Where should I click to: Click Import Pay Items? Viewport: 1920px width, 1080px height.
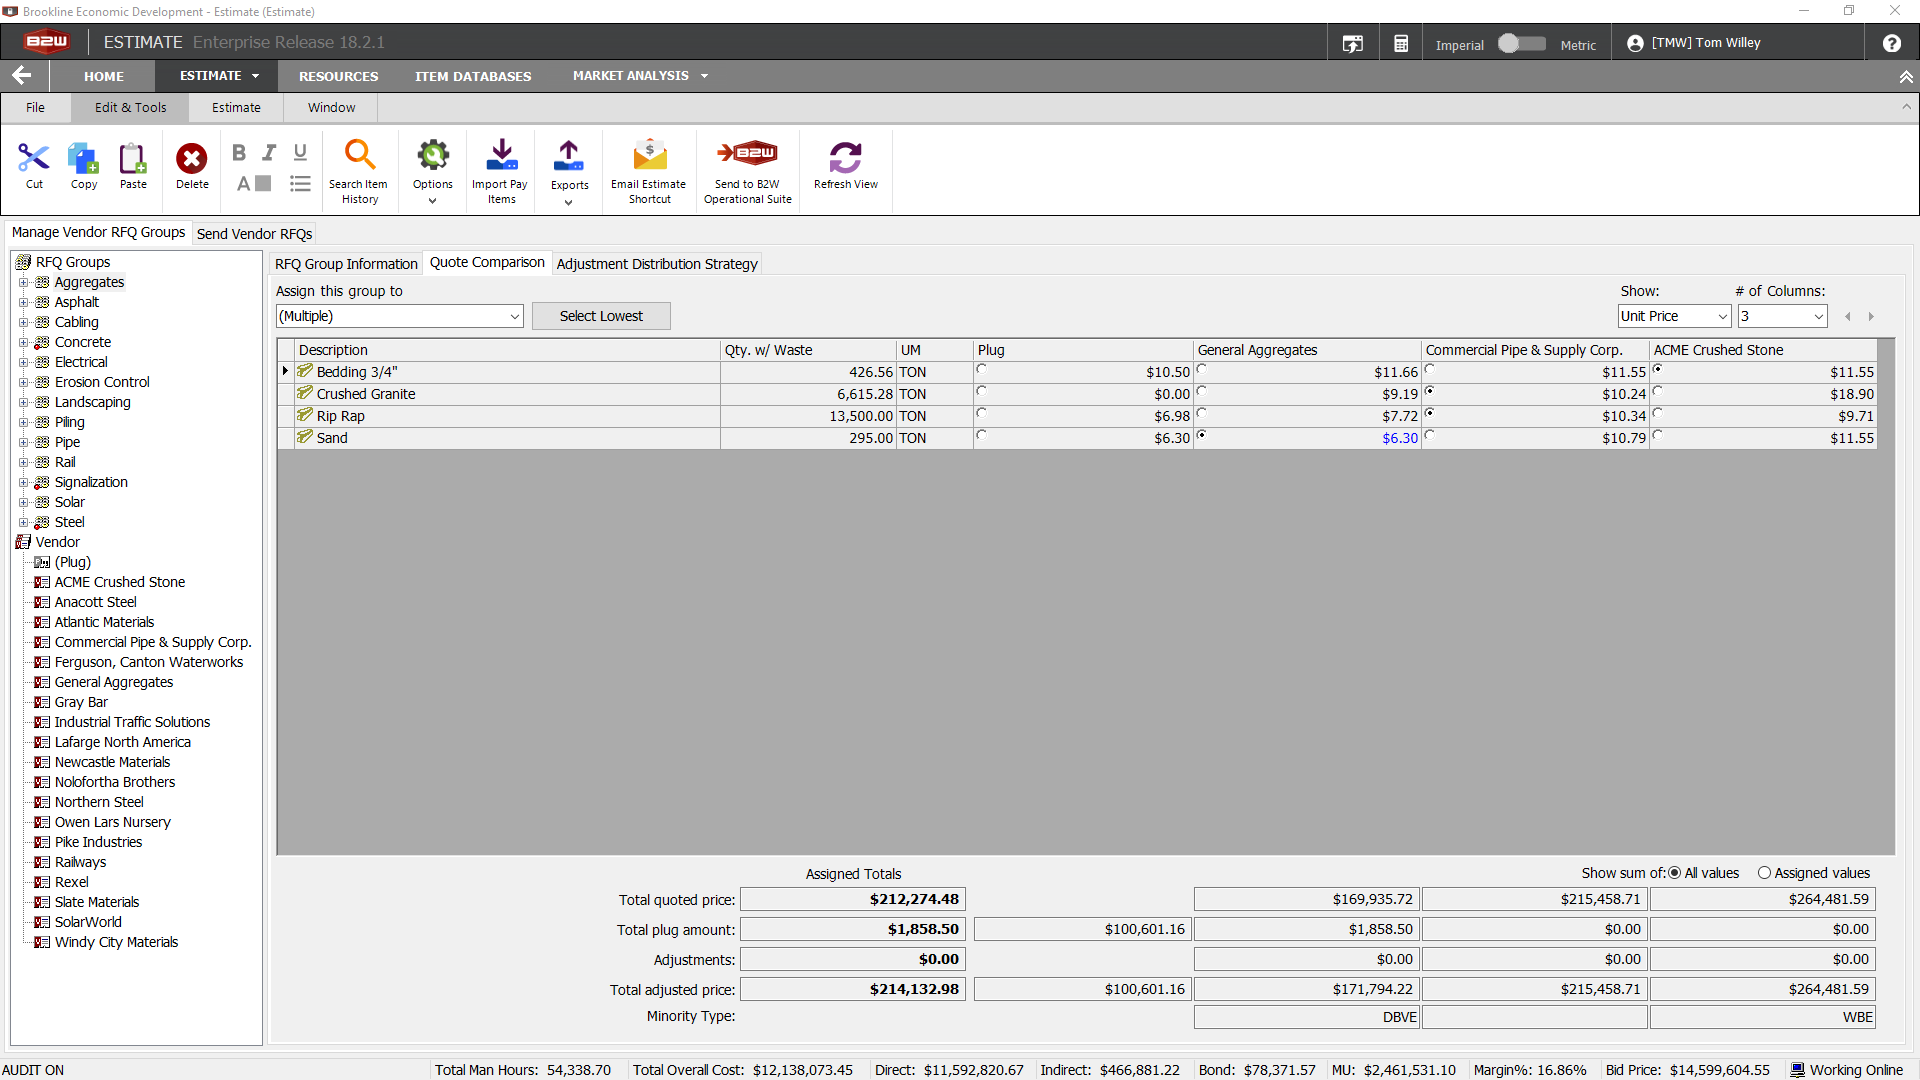[x=501, y=171]
